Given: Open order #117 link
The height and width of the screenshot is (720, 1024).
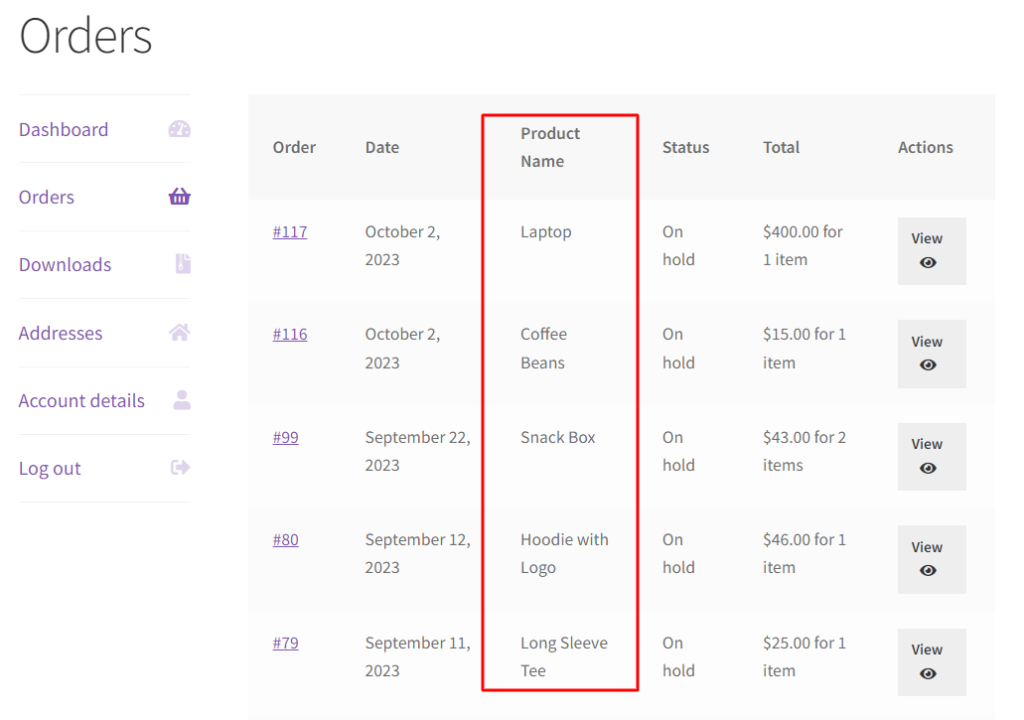Looking at the screenshot, I should click(290, 232).
